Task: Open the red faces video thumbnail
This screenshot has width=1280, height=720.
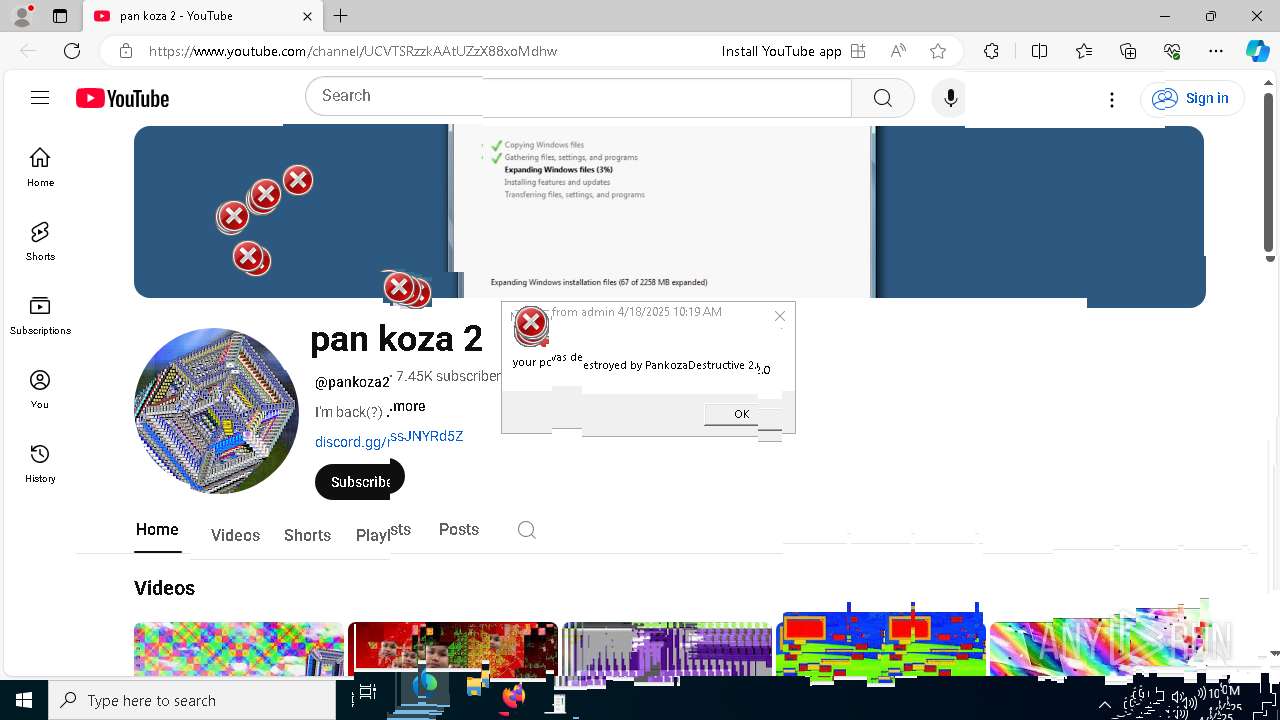Action: [453, 649]
